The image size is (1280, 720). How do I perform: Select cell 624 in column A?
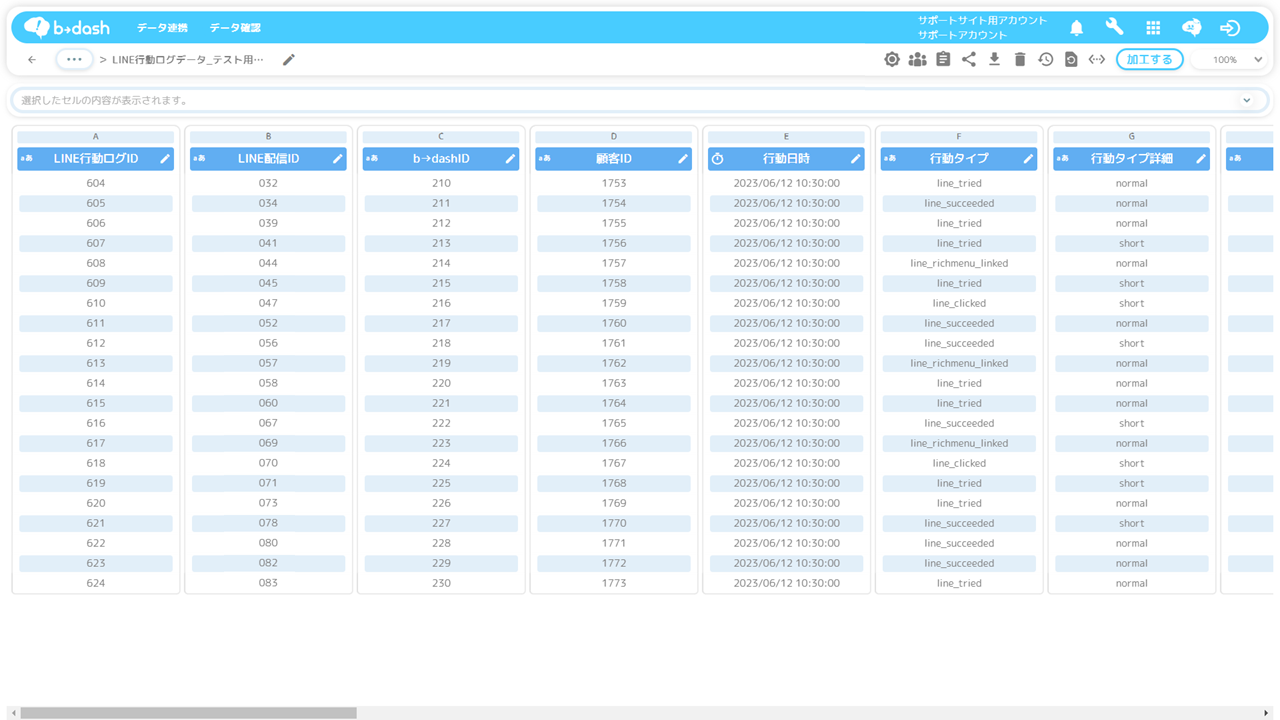tap(96, 583)
